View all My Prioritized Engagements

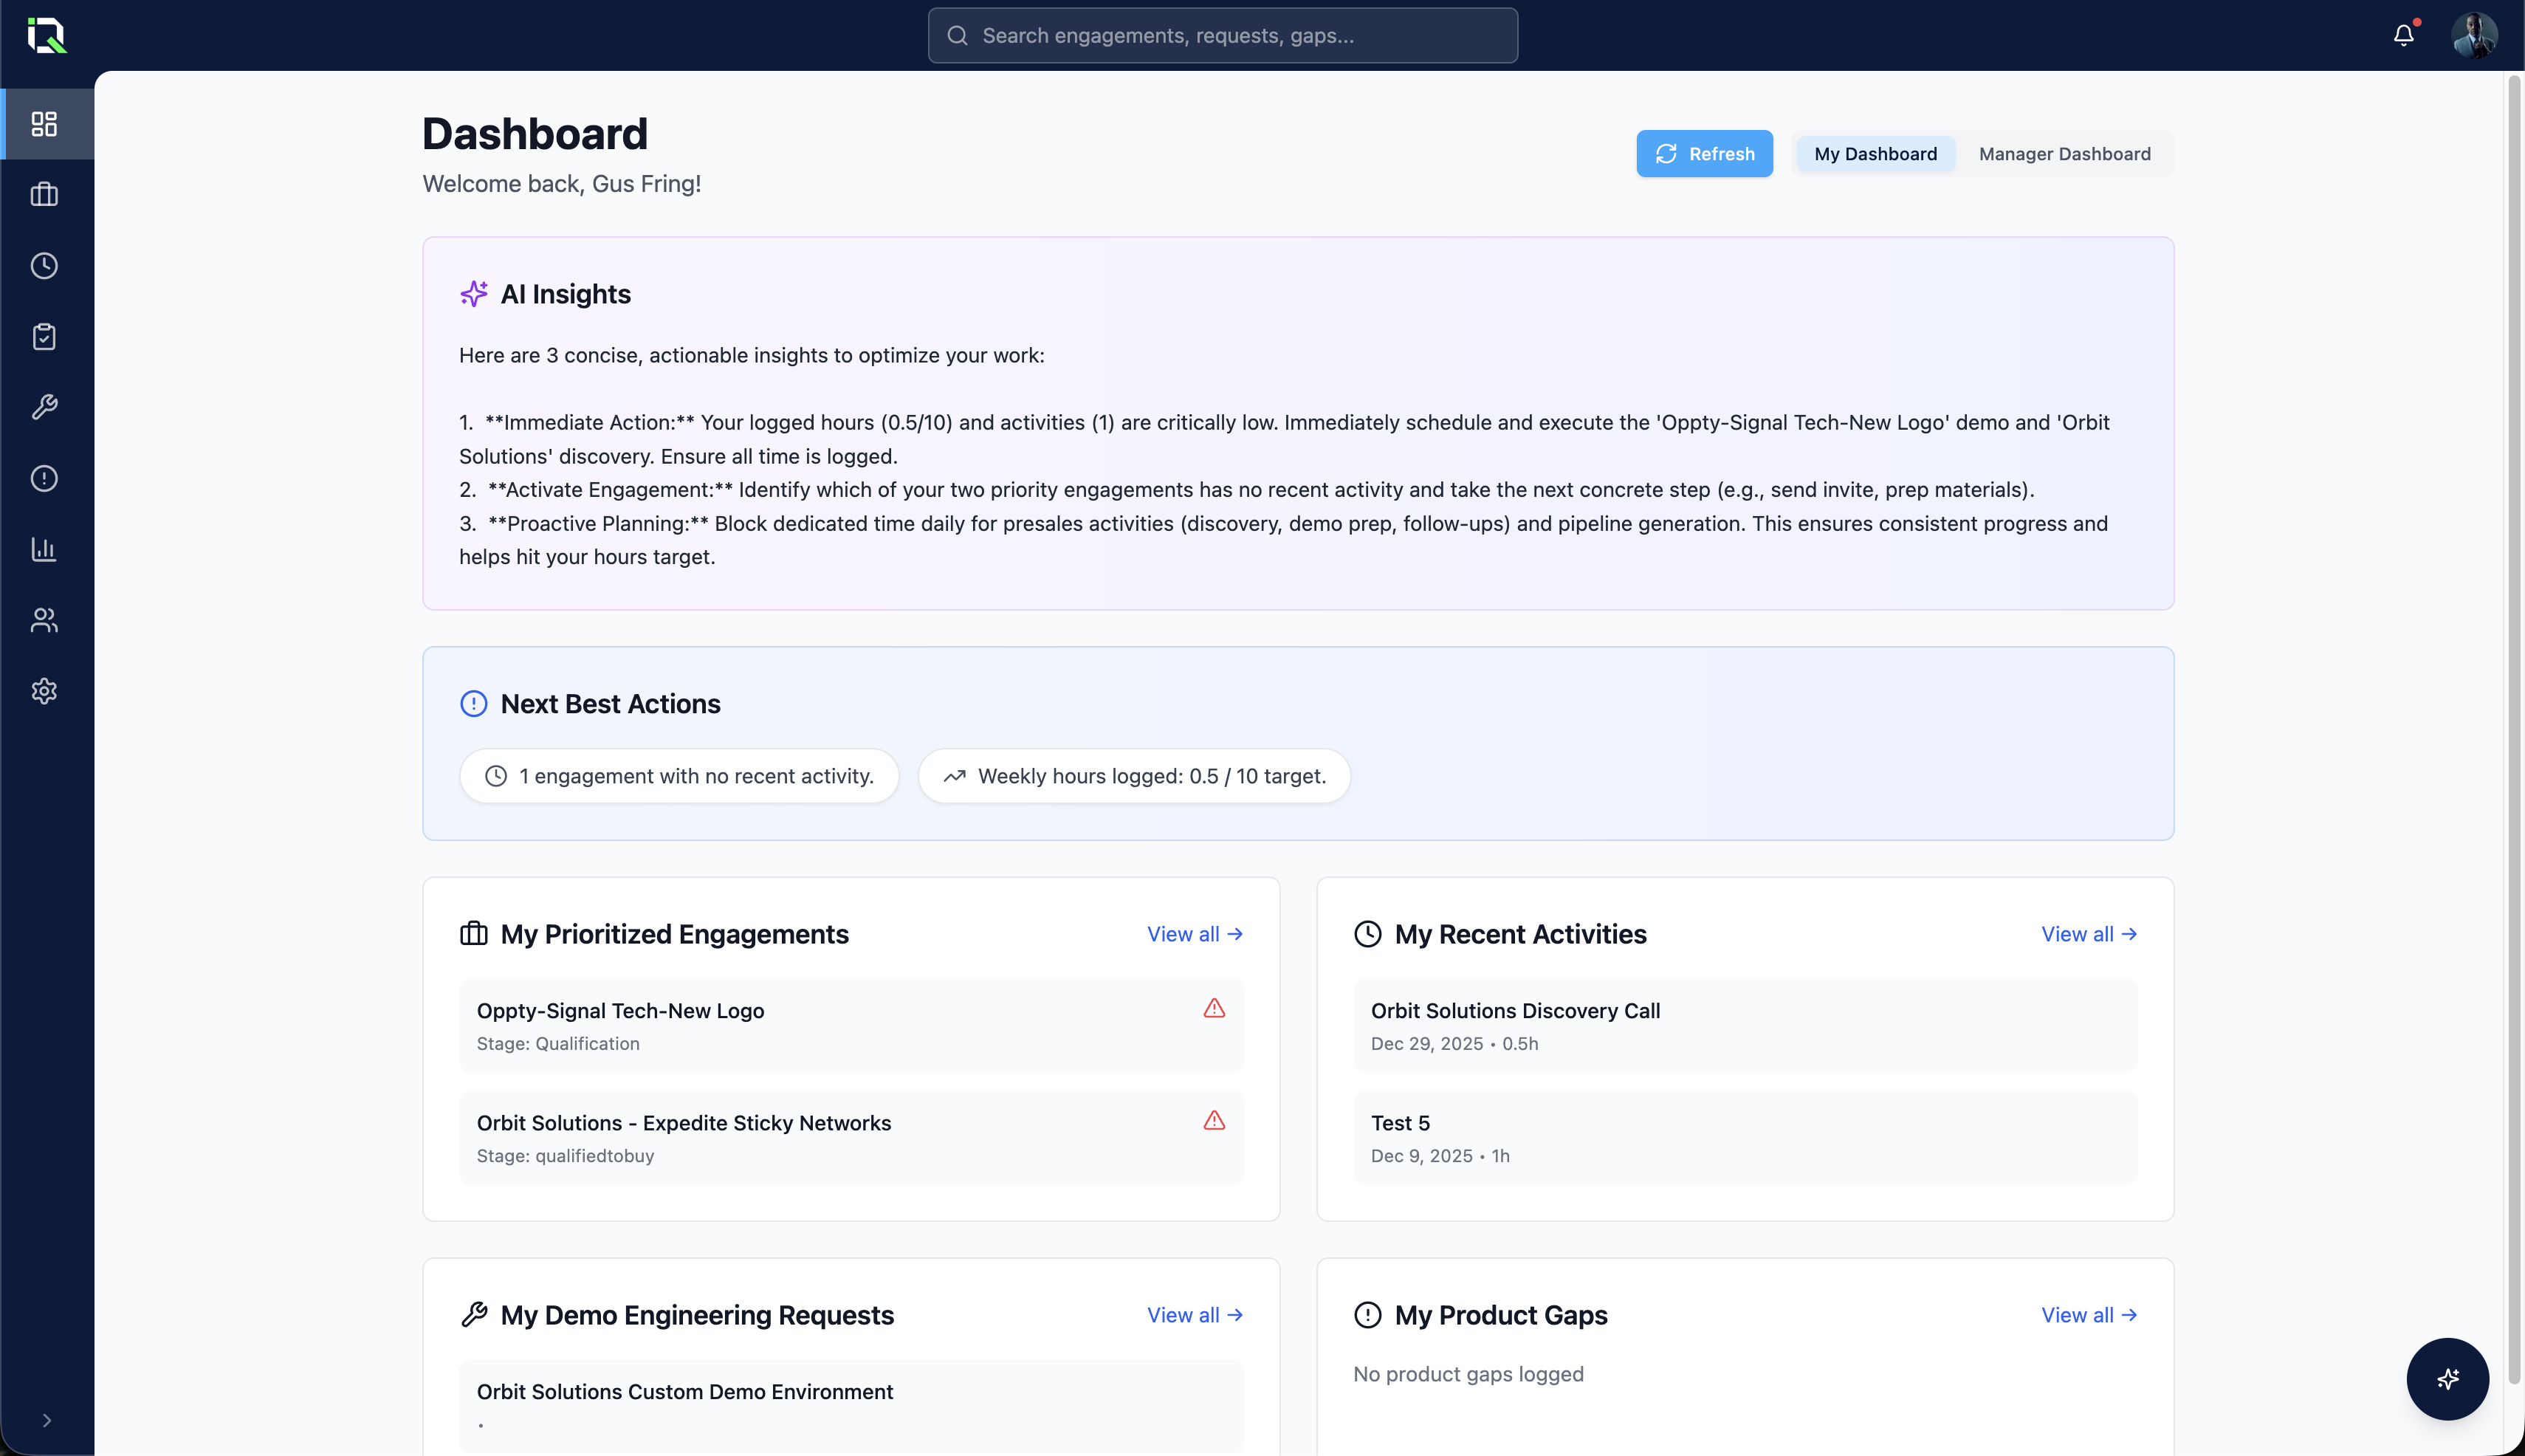coord(1194,934)
